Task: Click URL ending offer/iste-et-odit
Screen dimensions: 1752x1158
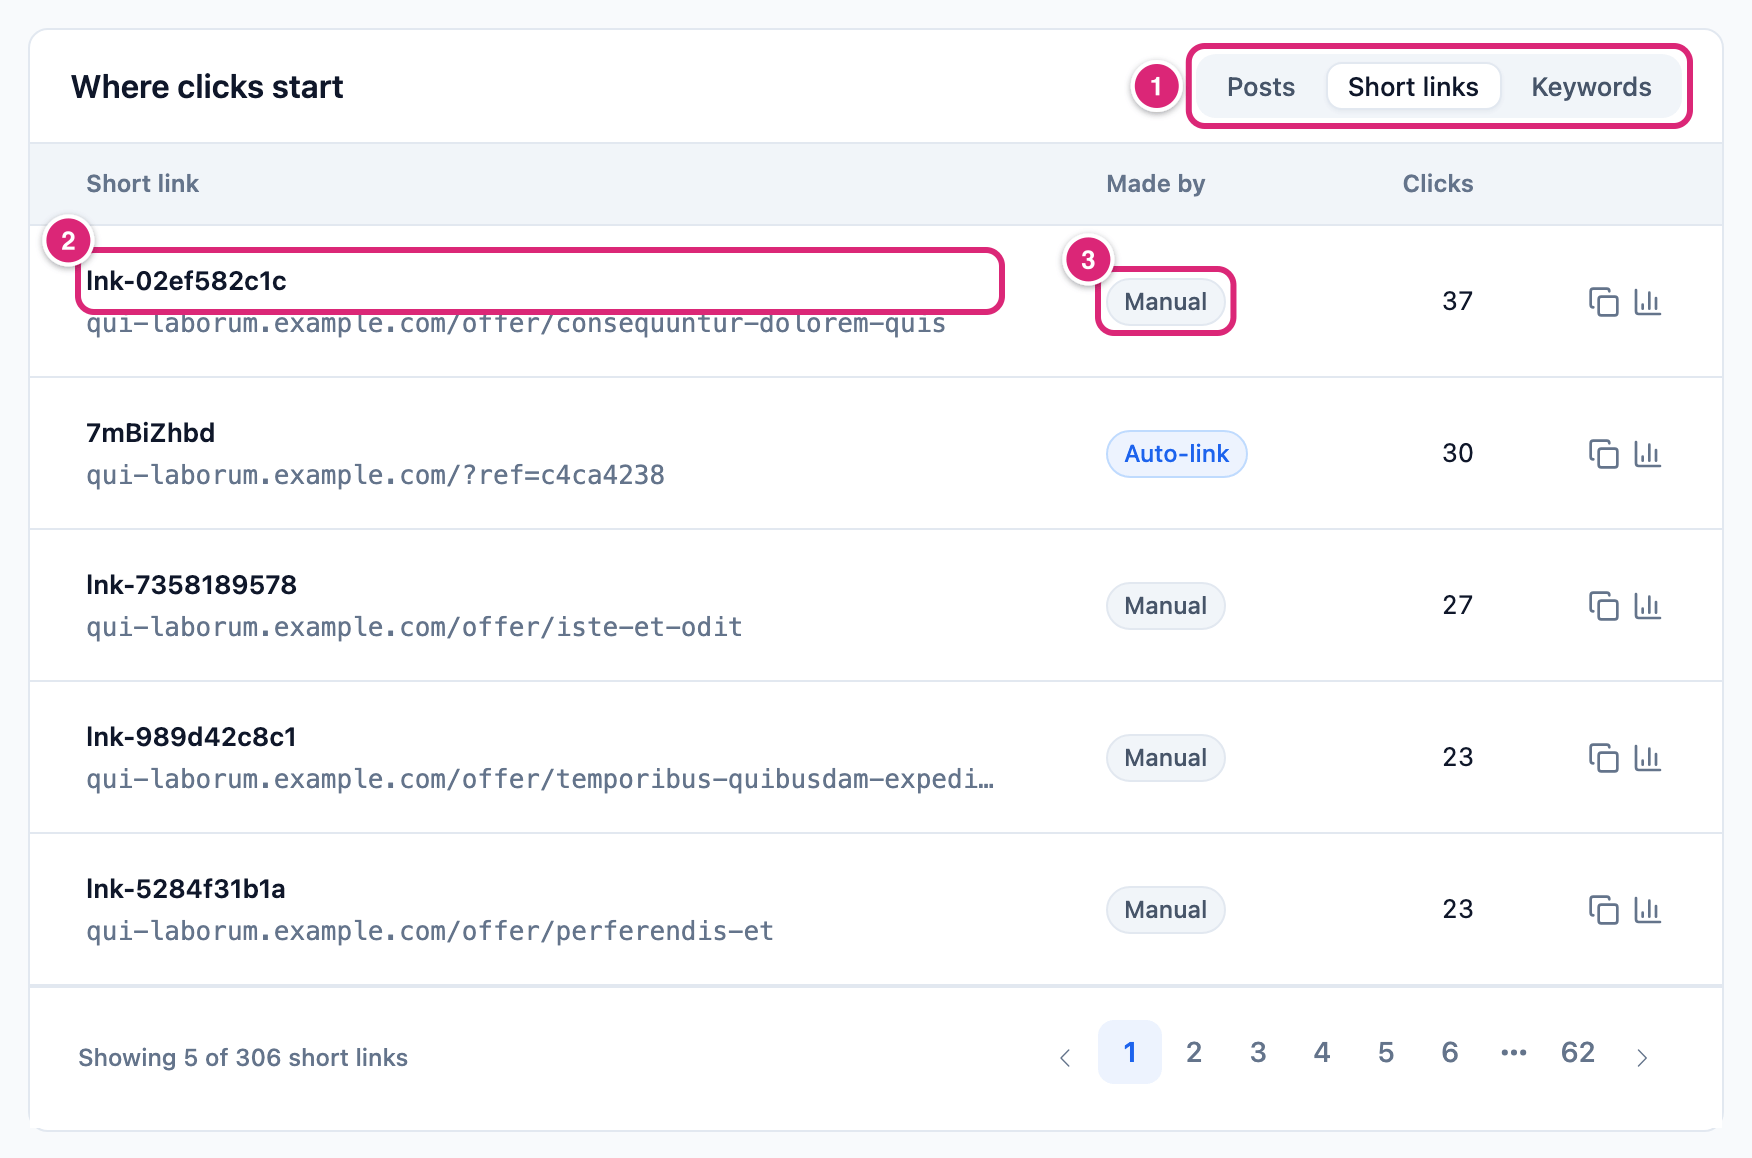Action: [x=414, y=627]
